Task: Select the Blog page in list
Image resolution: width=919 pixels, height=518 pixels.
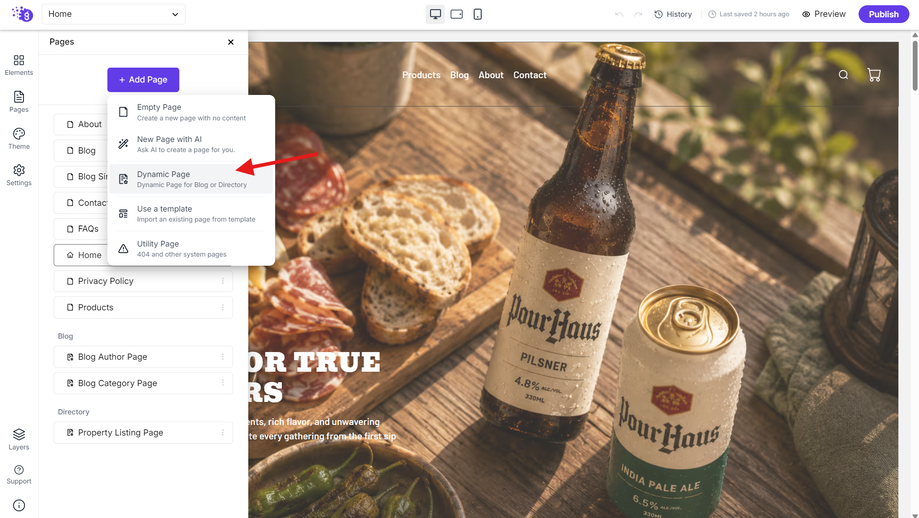Action: coord(81,151)
